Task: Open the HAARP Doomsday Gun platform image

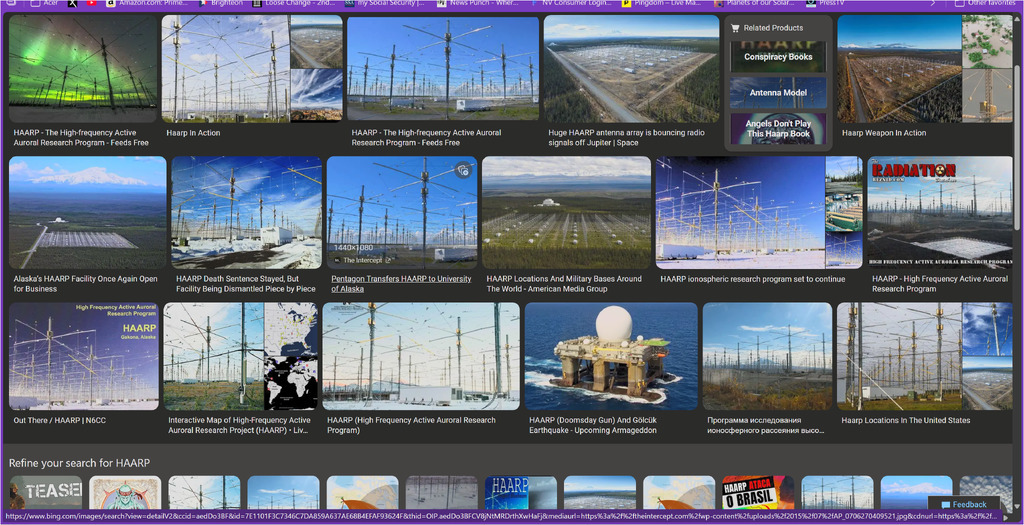Action: (610, 356)
